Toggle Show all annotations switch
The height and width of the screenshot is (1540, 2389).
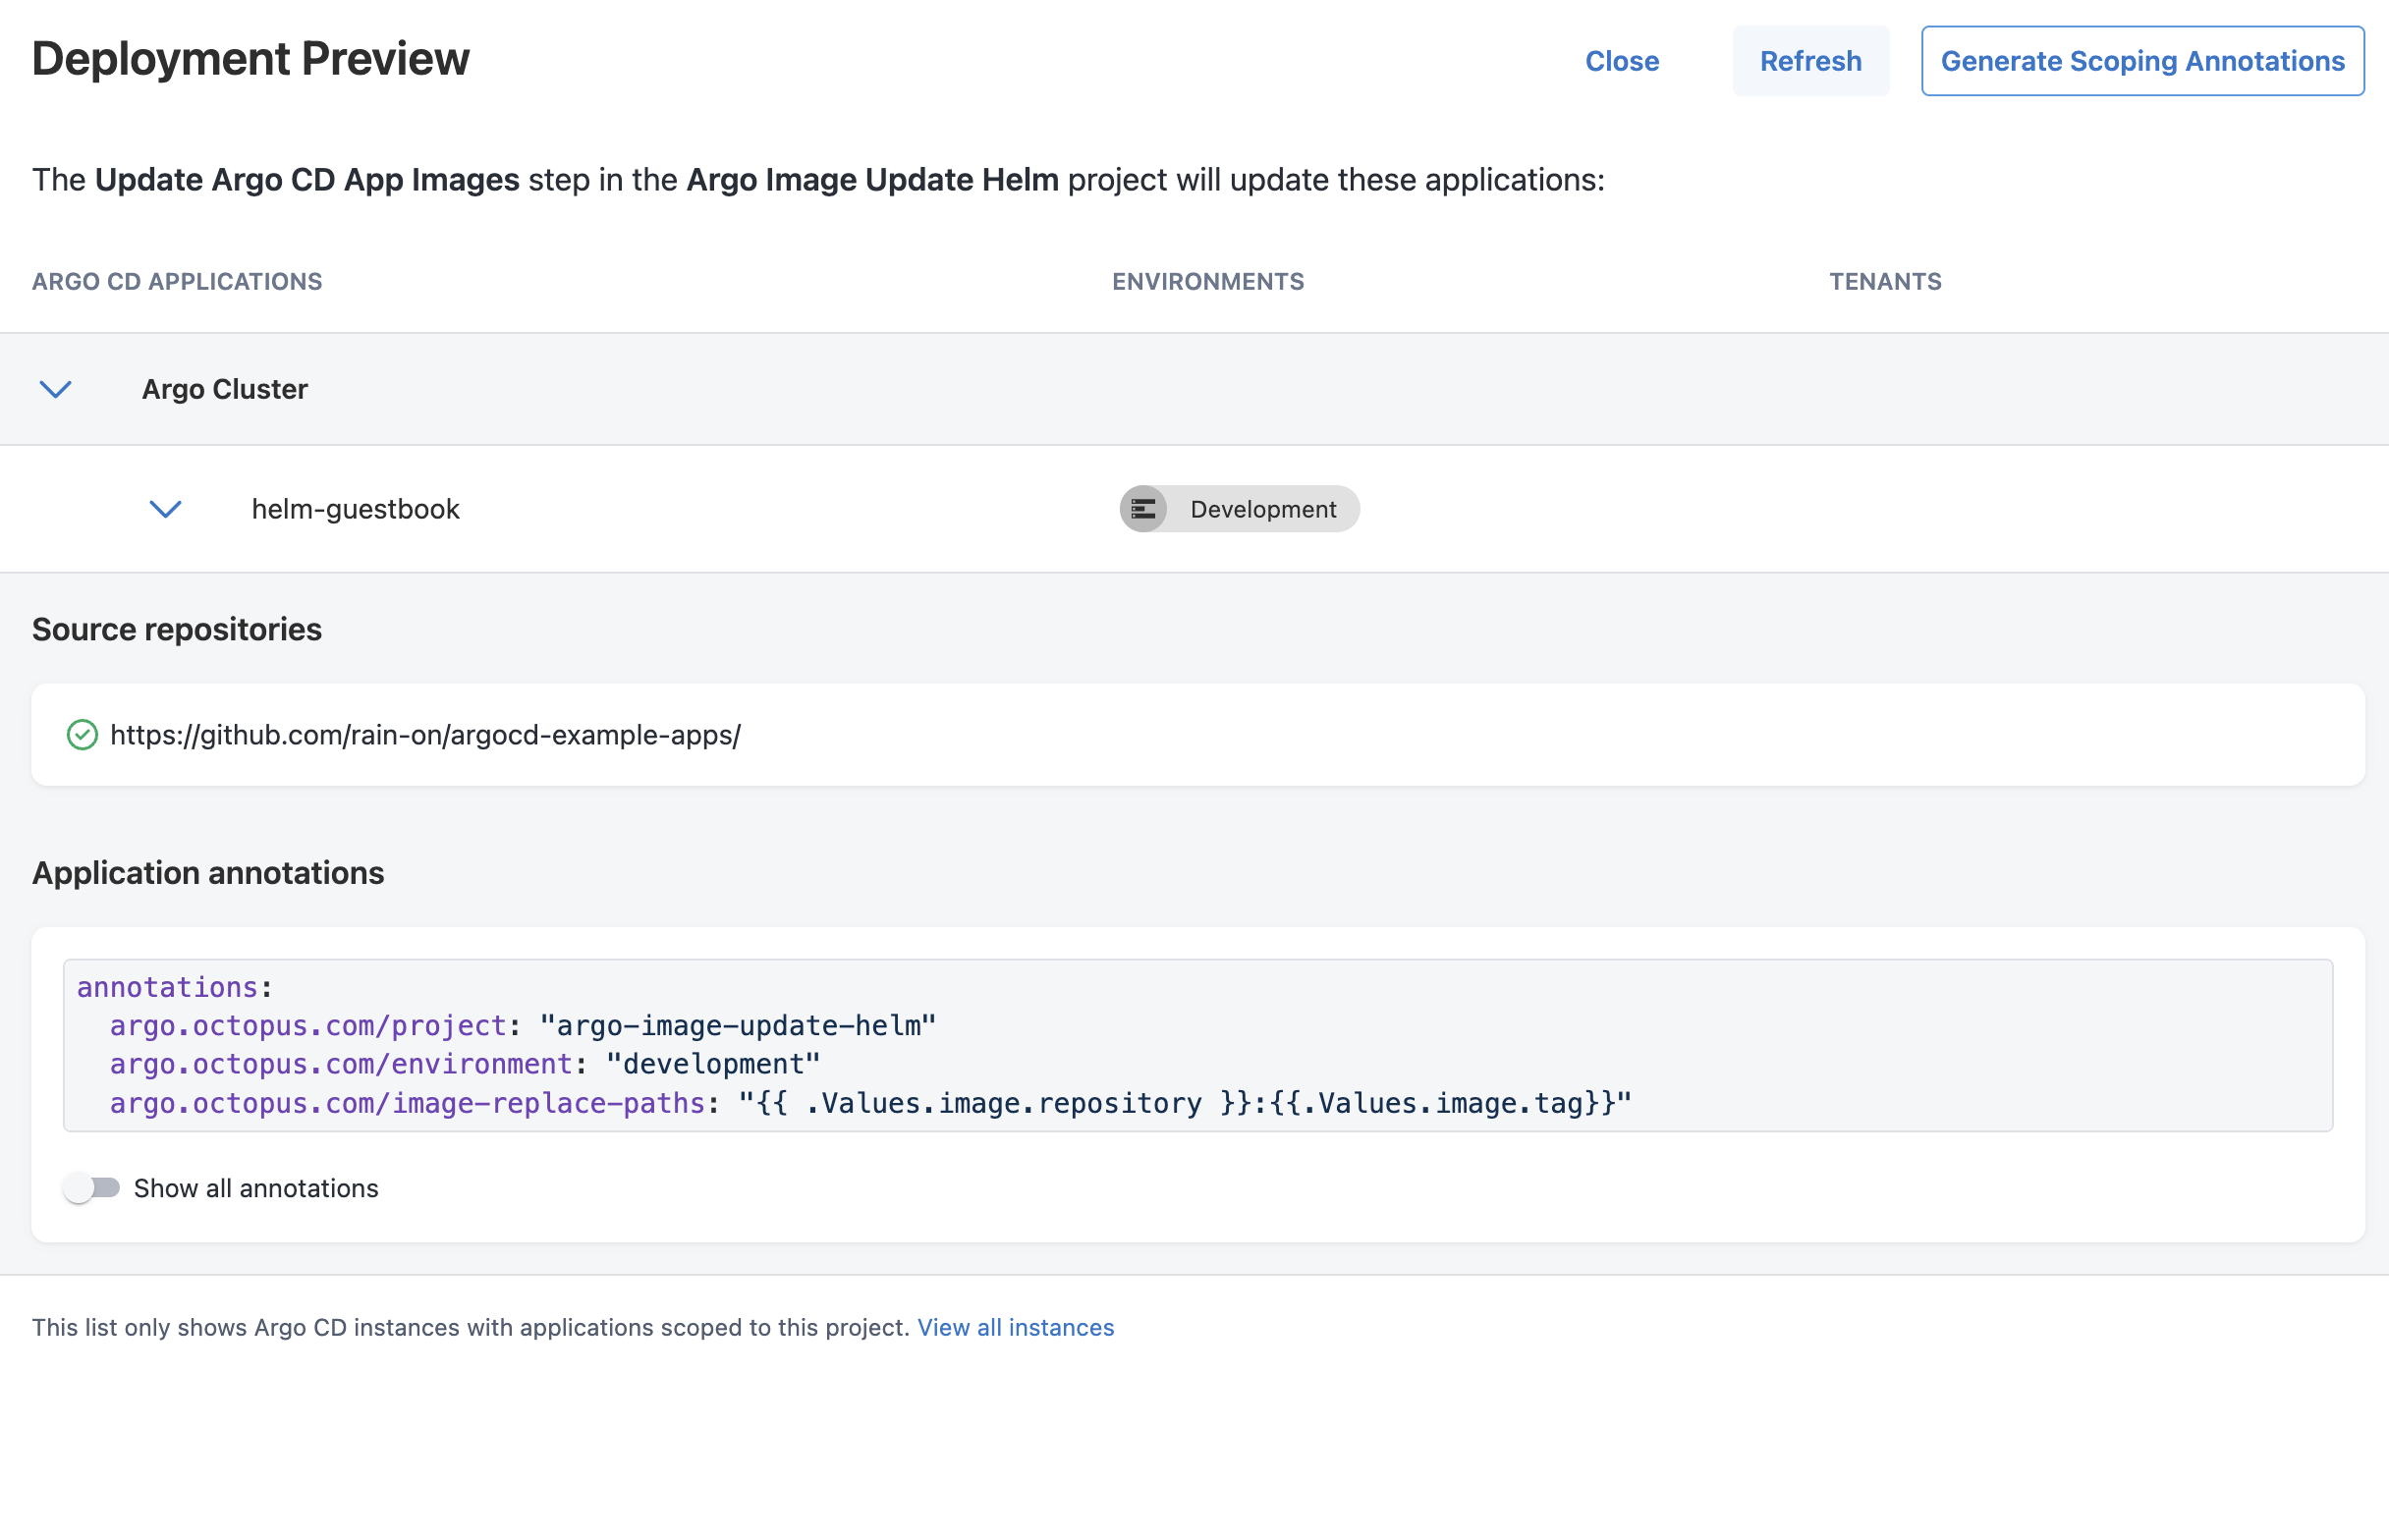click(92, 1188)
